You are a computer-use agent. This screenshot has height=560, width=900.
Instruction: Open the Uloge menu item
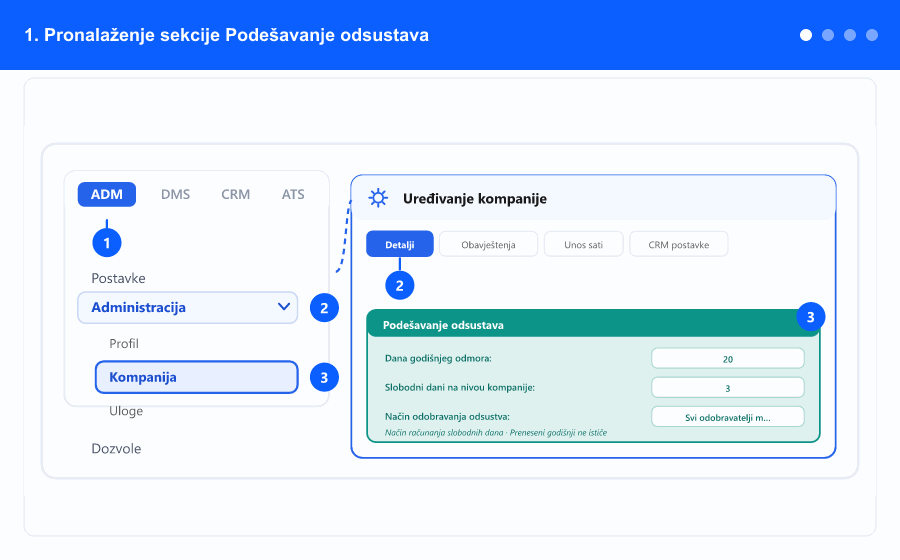126,411
